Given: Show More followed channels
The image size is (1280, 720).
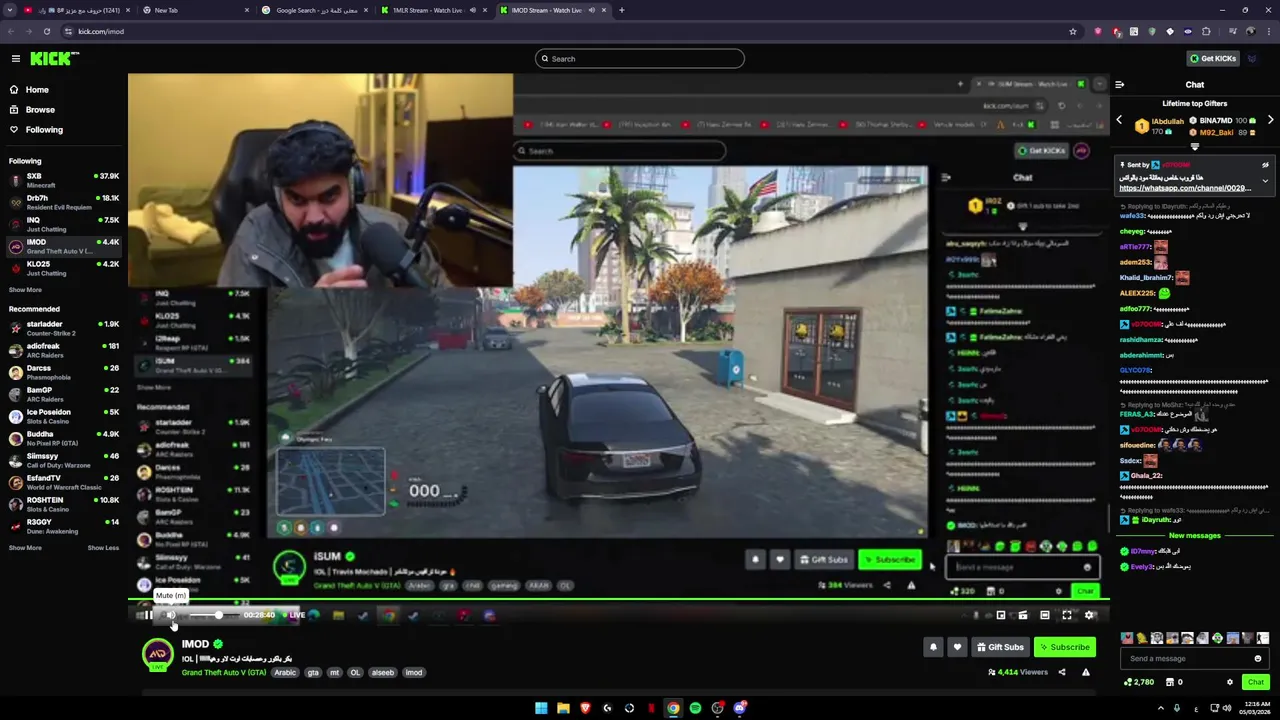Looking at the screenshot, I should [x=25, y=290].
